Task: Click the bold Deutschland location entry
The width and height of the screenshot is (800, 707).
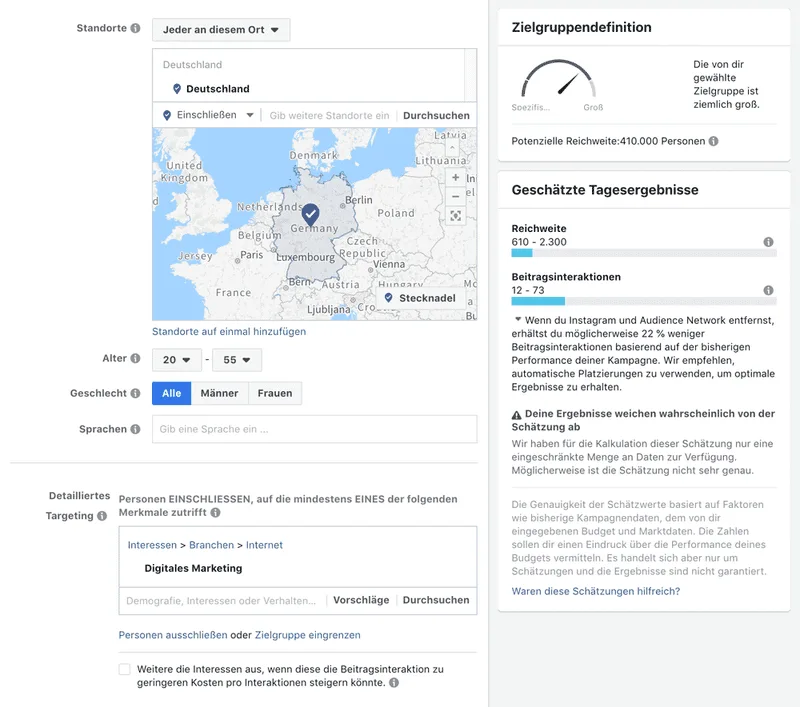Action: [x=218, y=89]
